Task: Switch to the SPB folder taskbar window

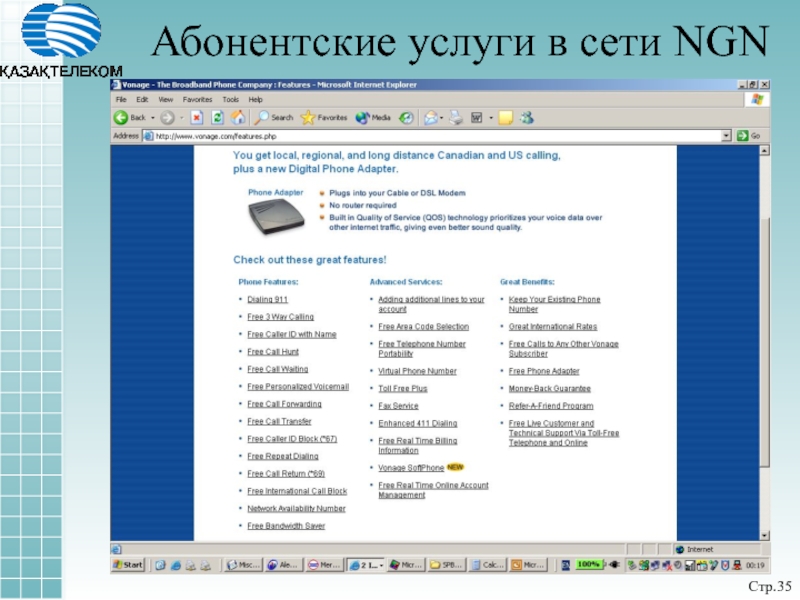Action: 446,565
